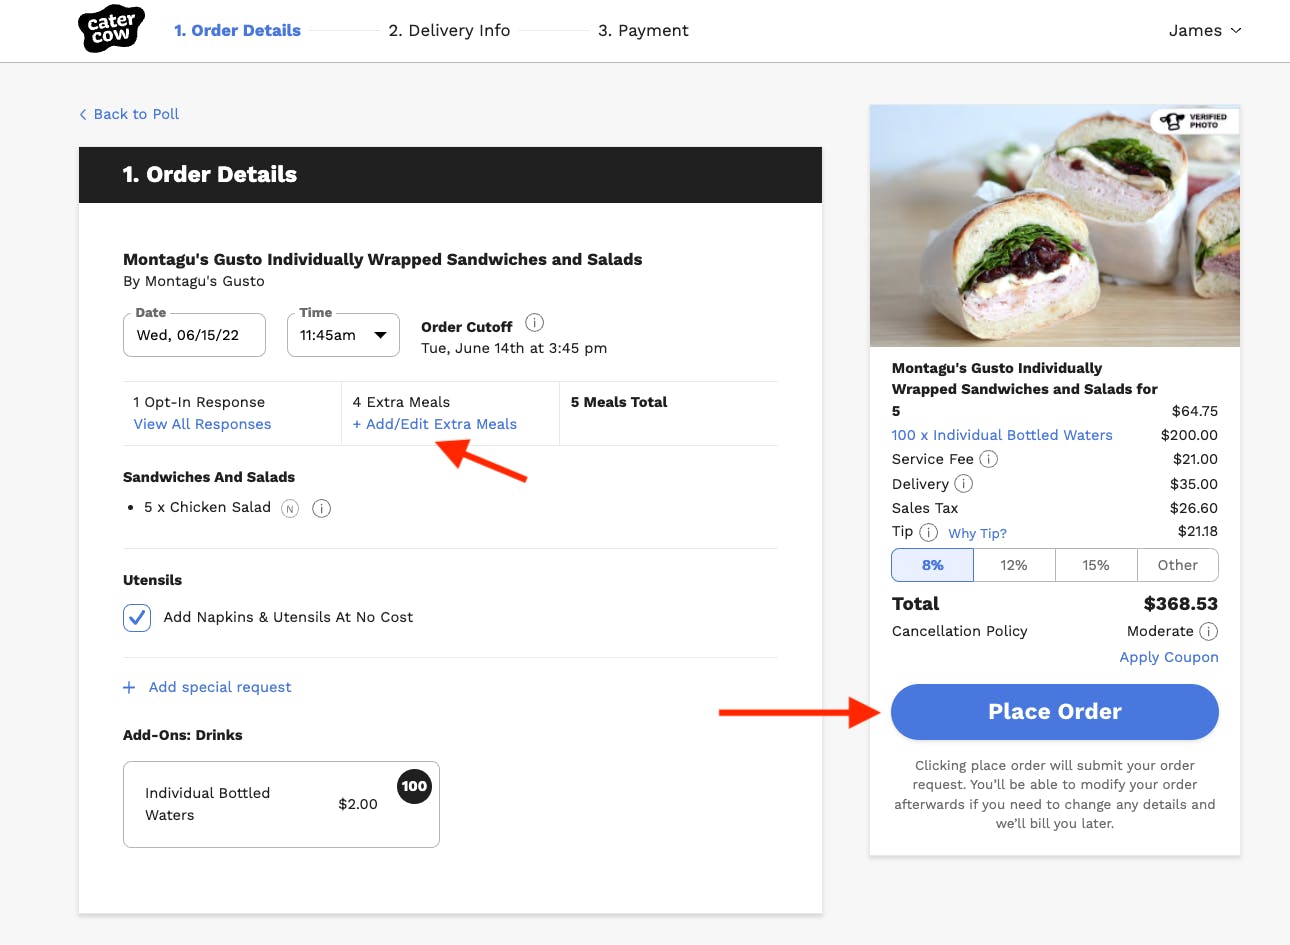Open the Delivery fee info icon
The width and height of the screenshot is (1290, 945).
tap(963, 484)
